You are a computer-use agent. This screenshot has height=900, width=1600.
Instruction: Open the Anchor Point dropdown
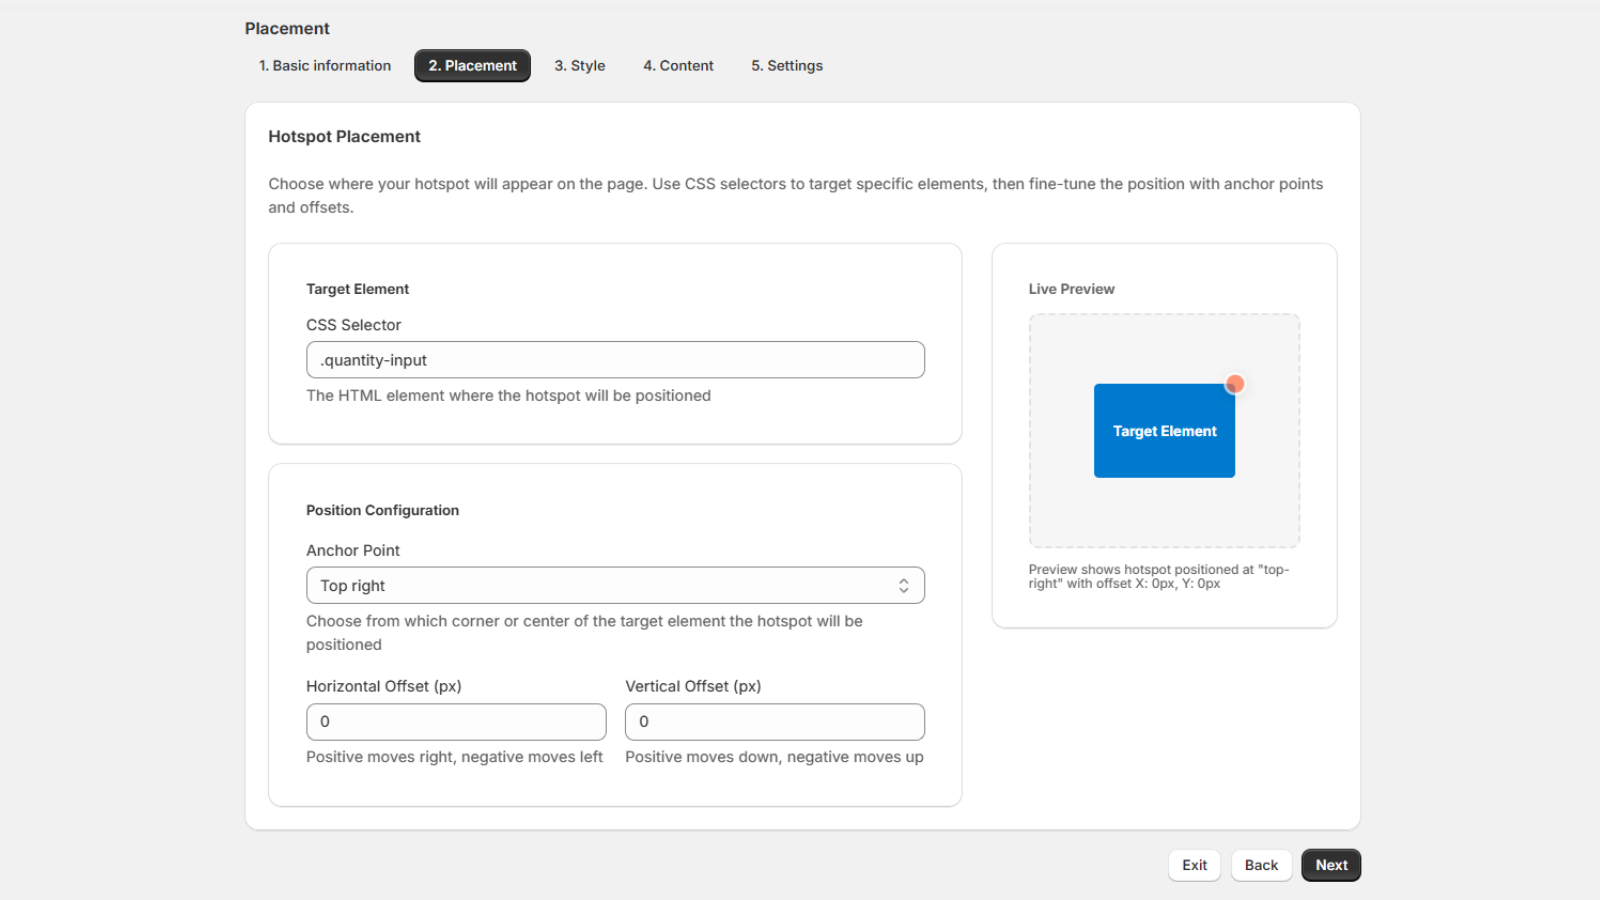pos(615,585)
